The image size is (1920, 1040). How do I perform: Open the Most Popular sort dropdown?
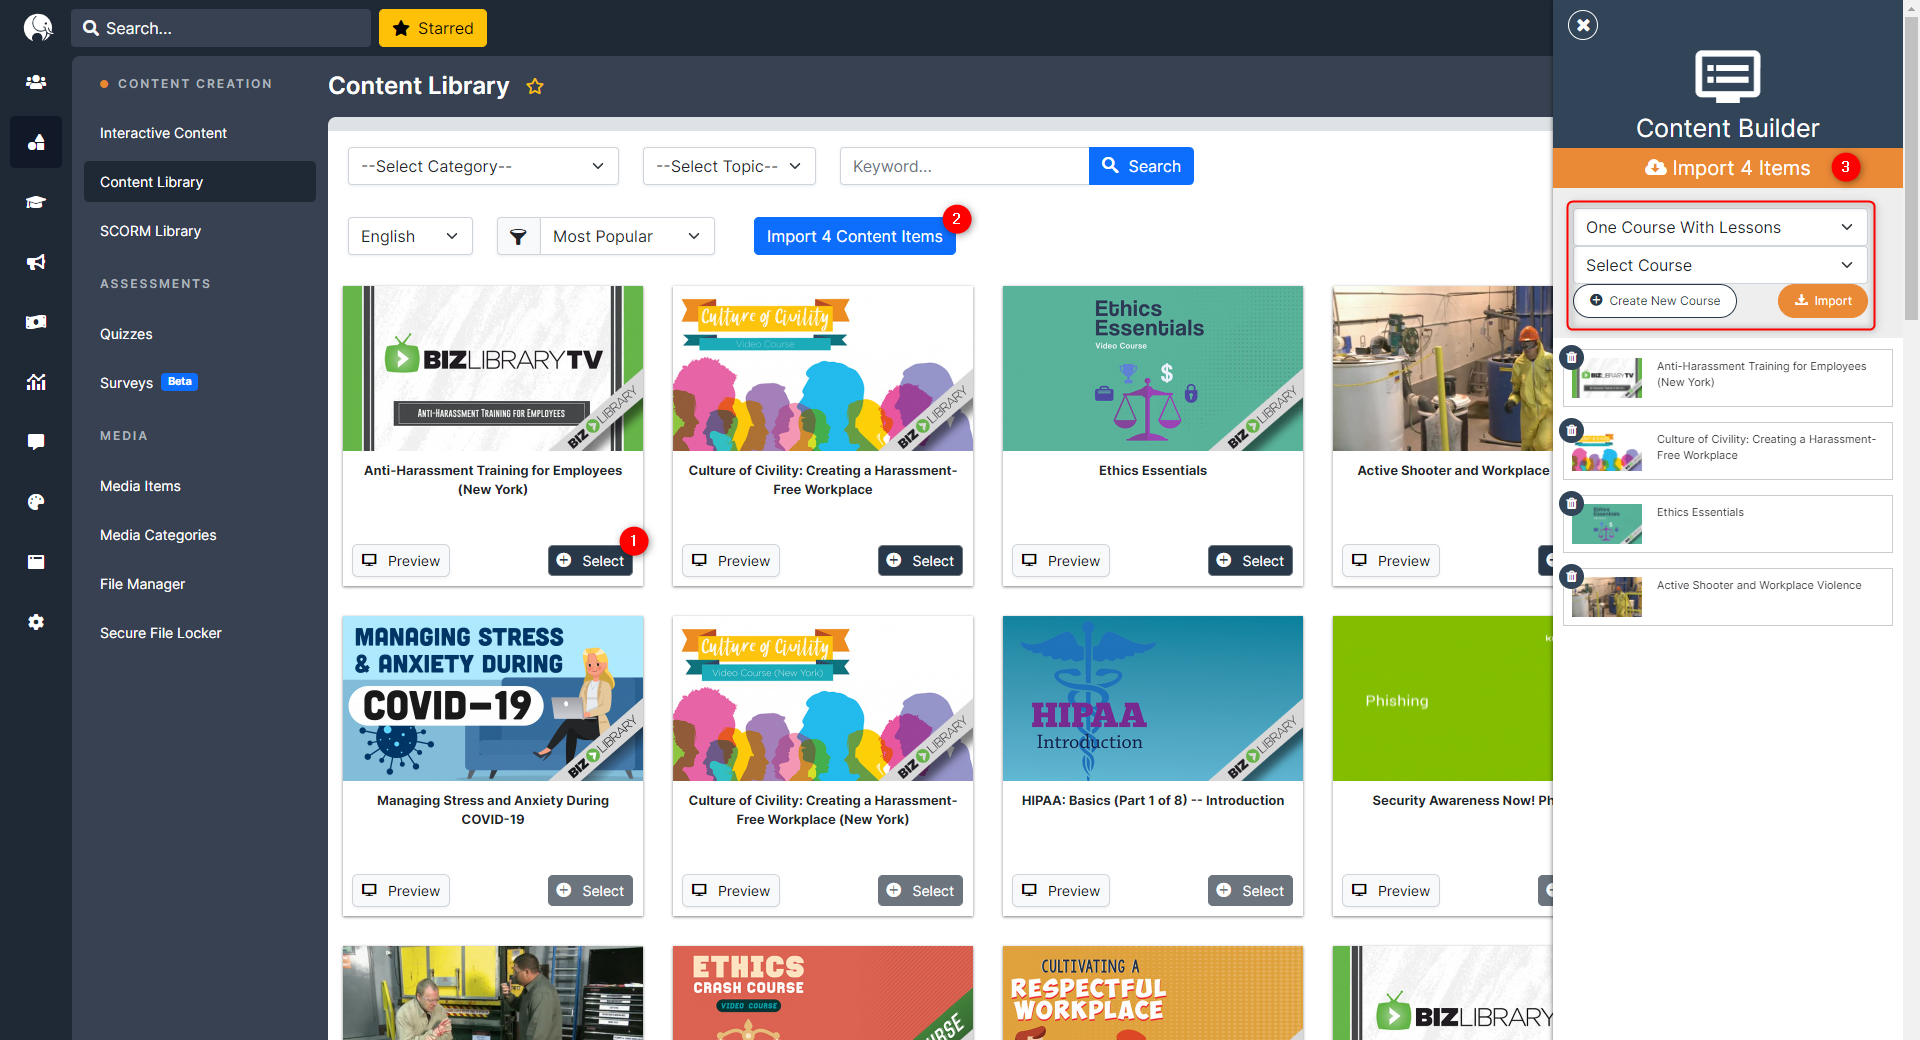pyautogui.click(x=627, y=236)
